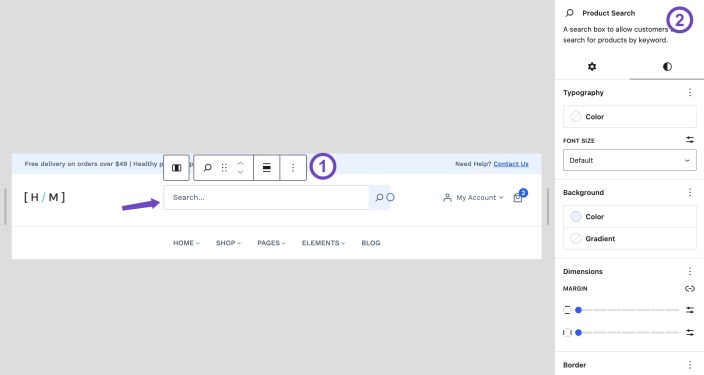Viewport: 704px width, 375px height.
Task: Switch to the Settings gear tab
Action: click(592, 66)
